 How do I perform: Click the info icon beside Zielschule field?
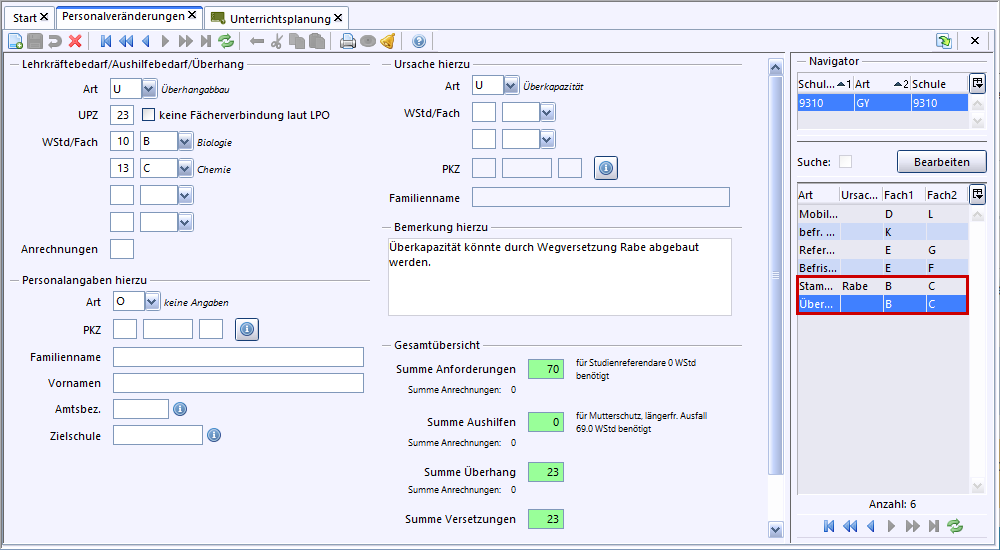click(x=214, y=435)
